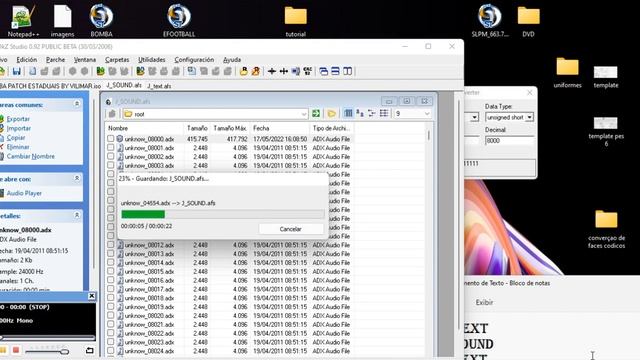Click the Audio Player link

[24, 193]
